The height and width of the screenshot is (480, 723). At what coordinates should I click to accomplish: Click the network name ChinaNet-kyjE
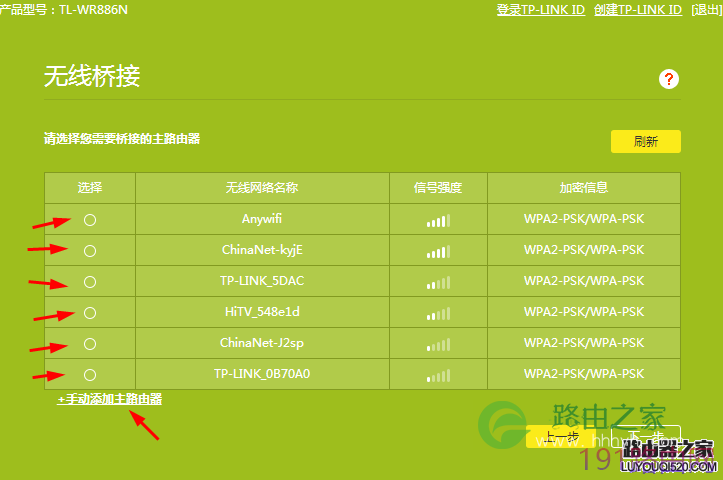click(x=262, y=250)
